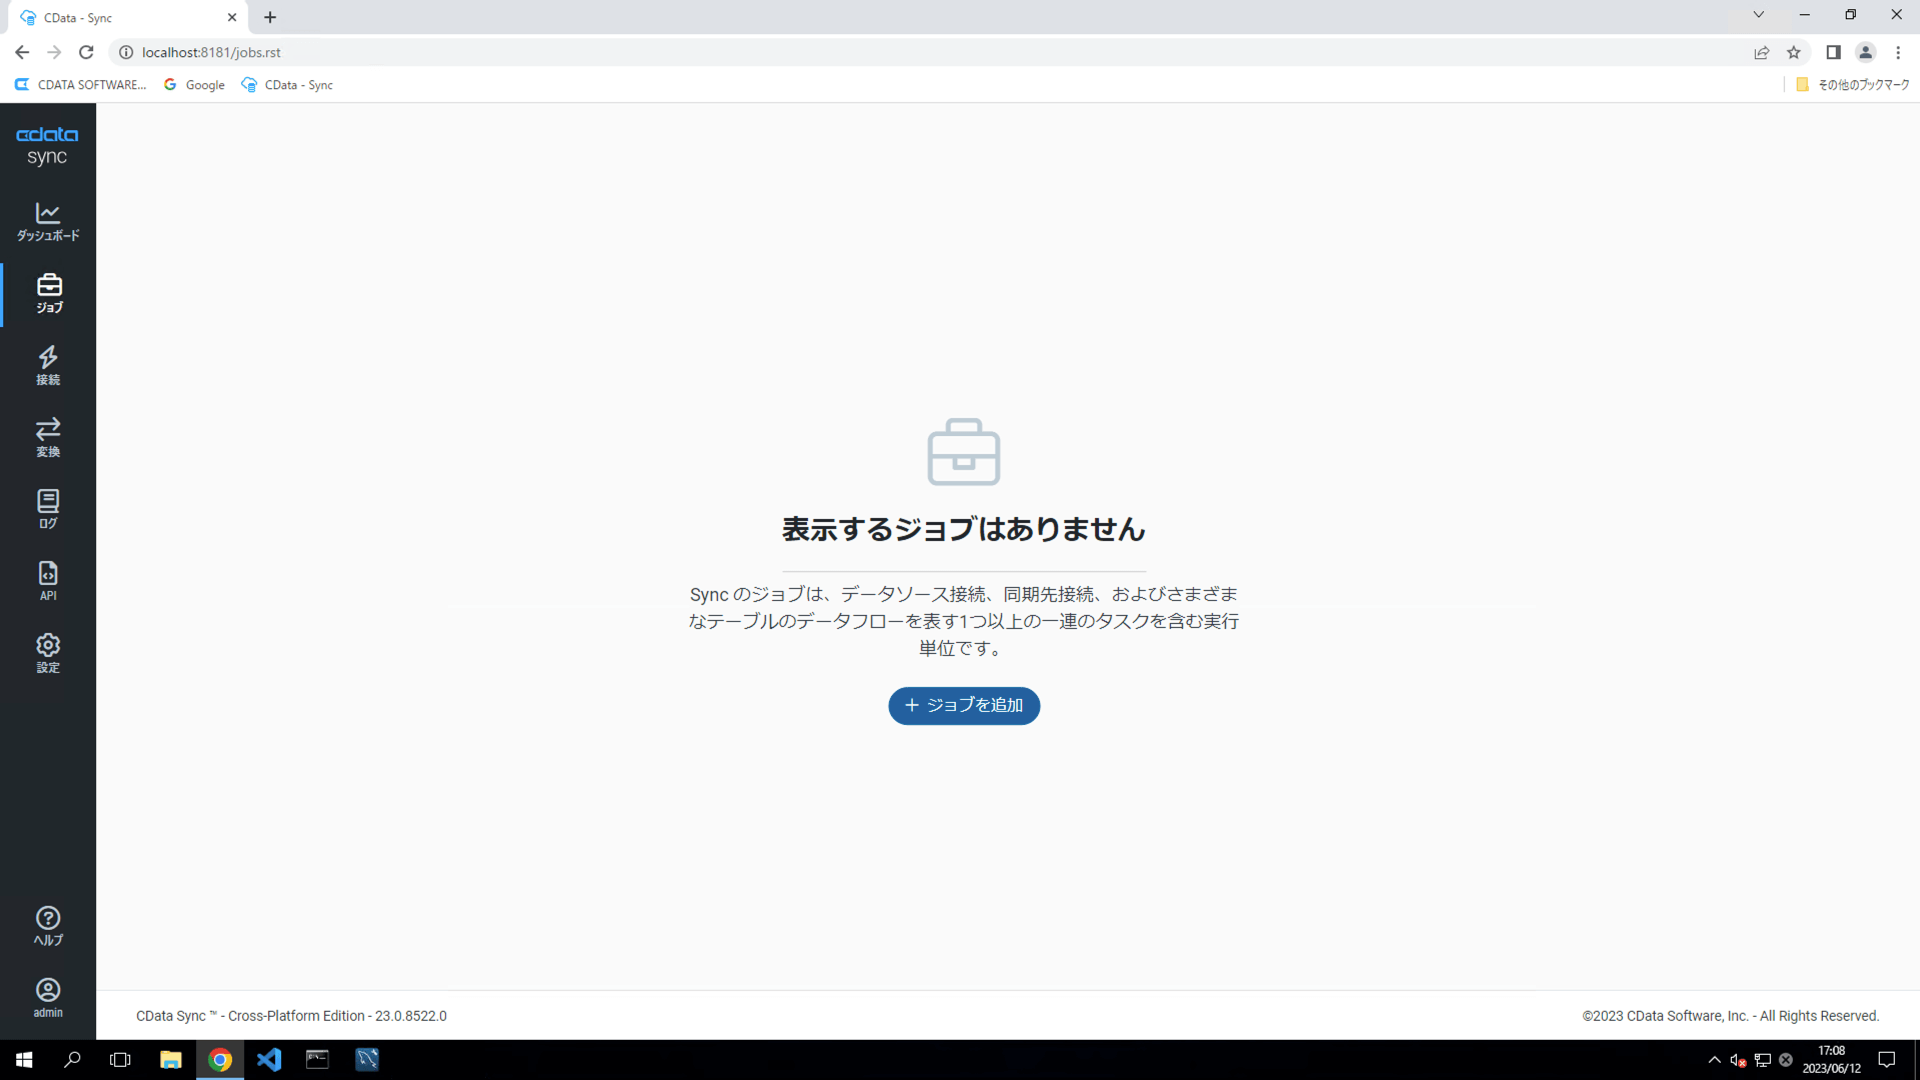
Task: Expand the other bookmarks folder
Action: pyautogui.click(x=1853, y=85)
